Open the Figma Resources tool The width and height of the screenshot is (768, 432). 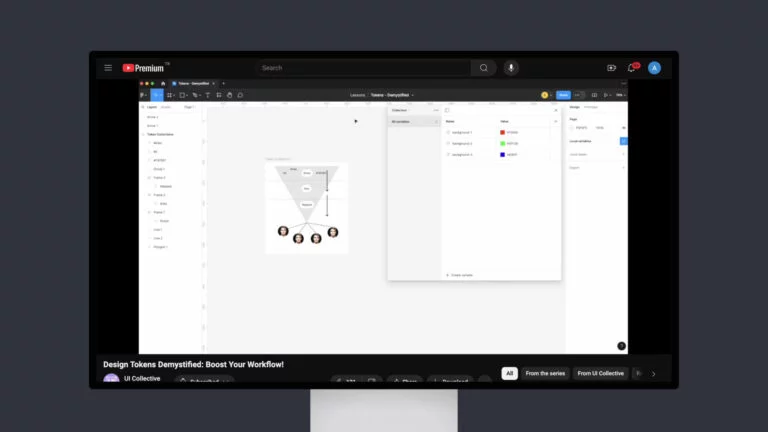point(218,95)
